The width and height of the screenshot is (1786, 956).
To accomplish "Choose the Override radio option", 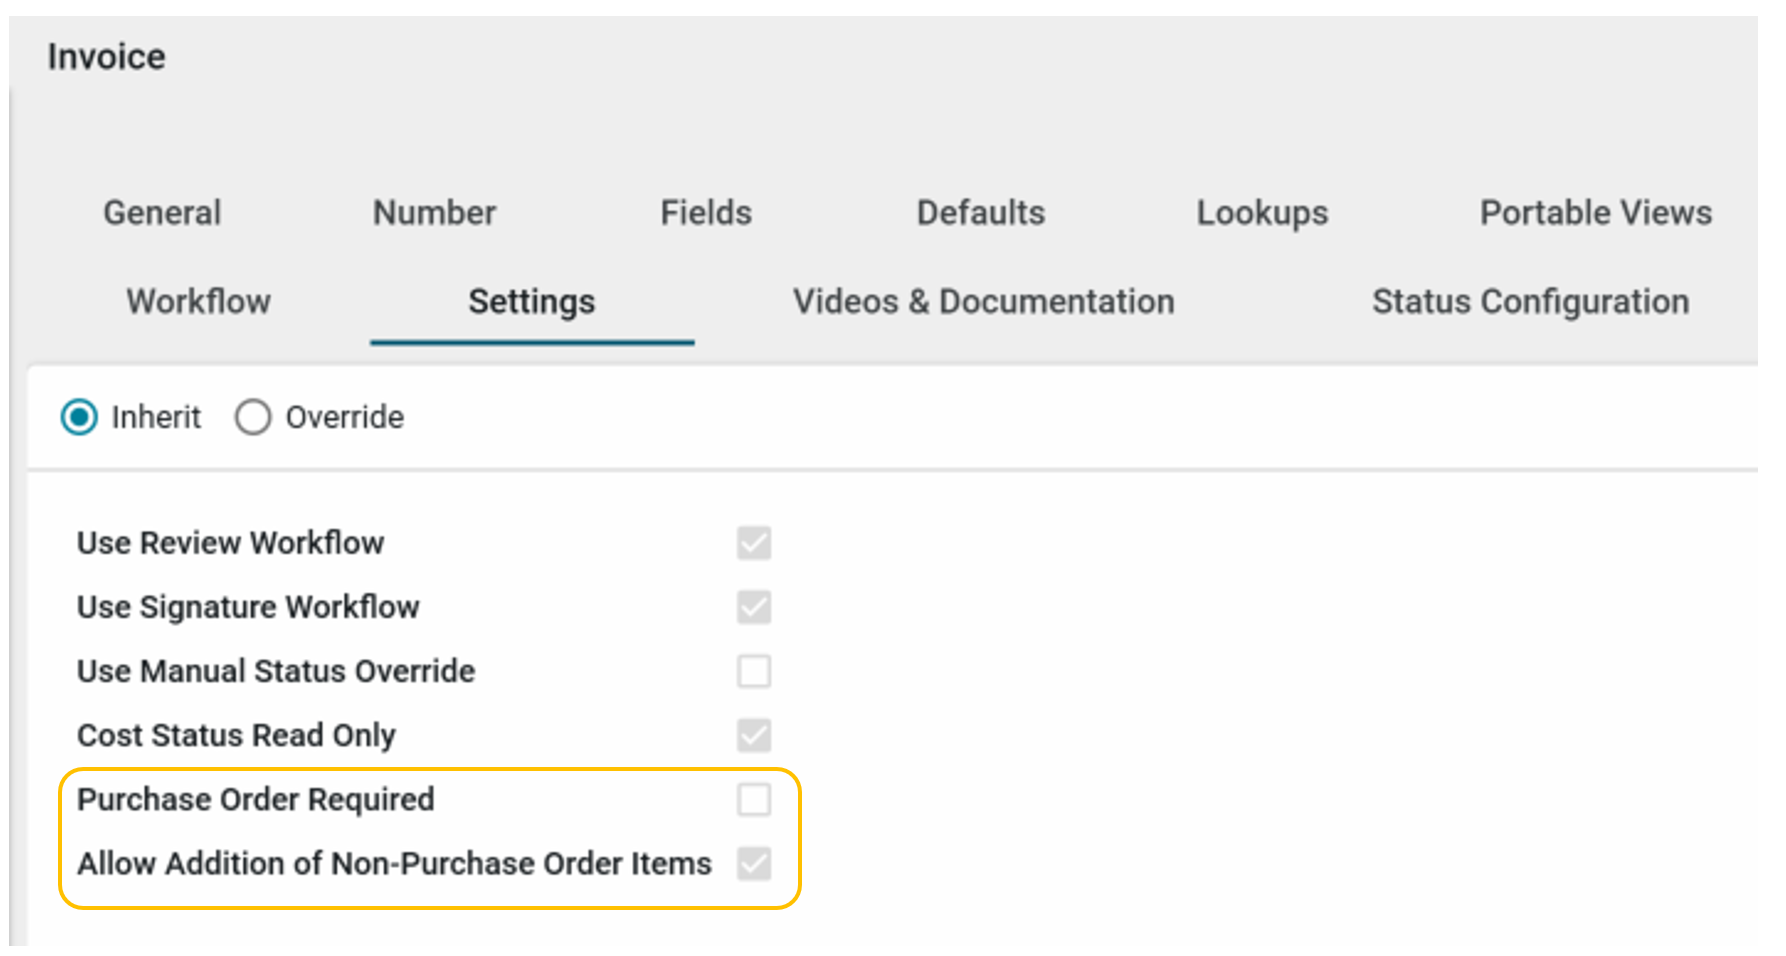I will click(253, 417).
